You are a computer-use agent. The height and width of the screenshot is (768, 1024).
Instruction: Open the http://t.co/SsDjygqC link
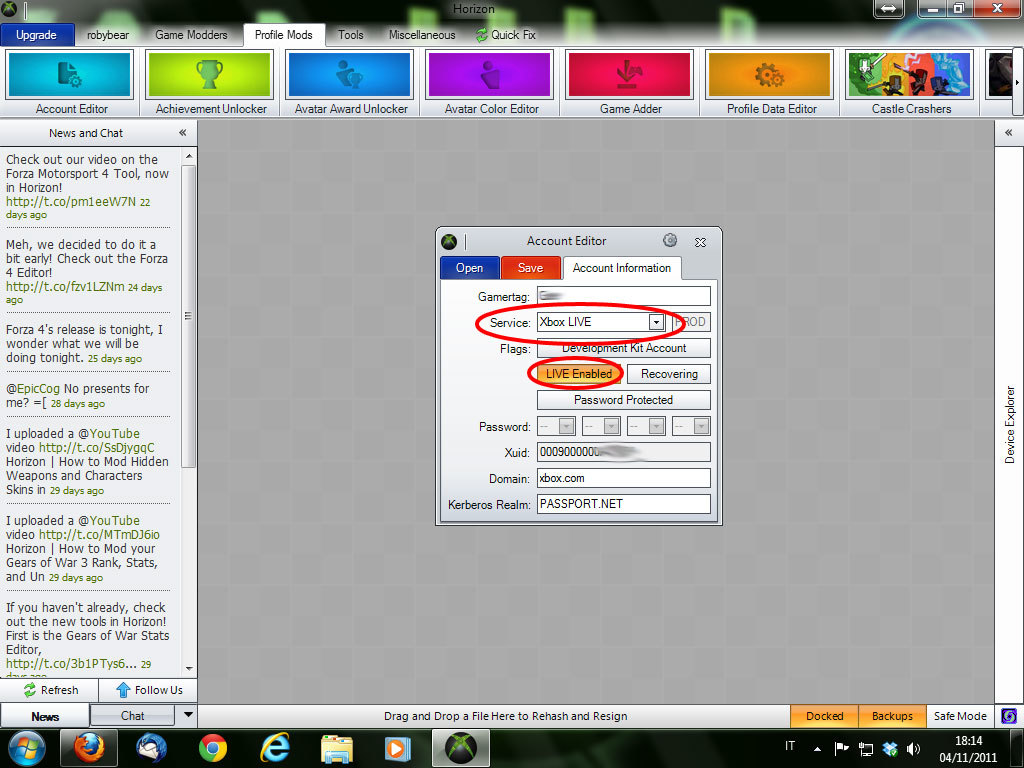(x=97, y=448)
